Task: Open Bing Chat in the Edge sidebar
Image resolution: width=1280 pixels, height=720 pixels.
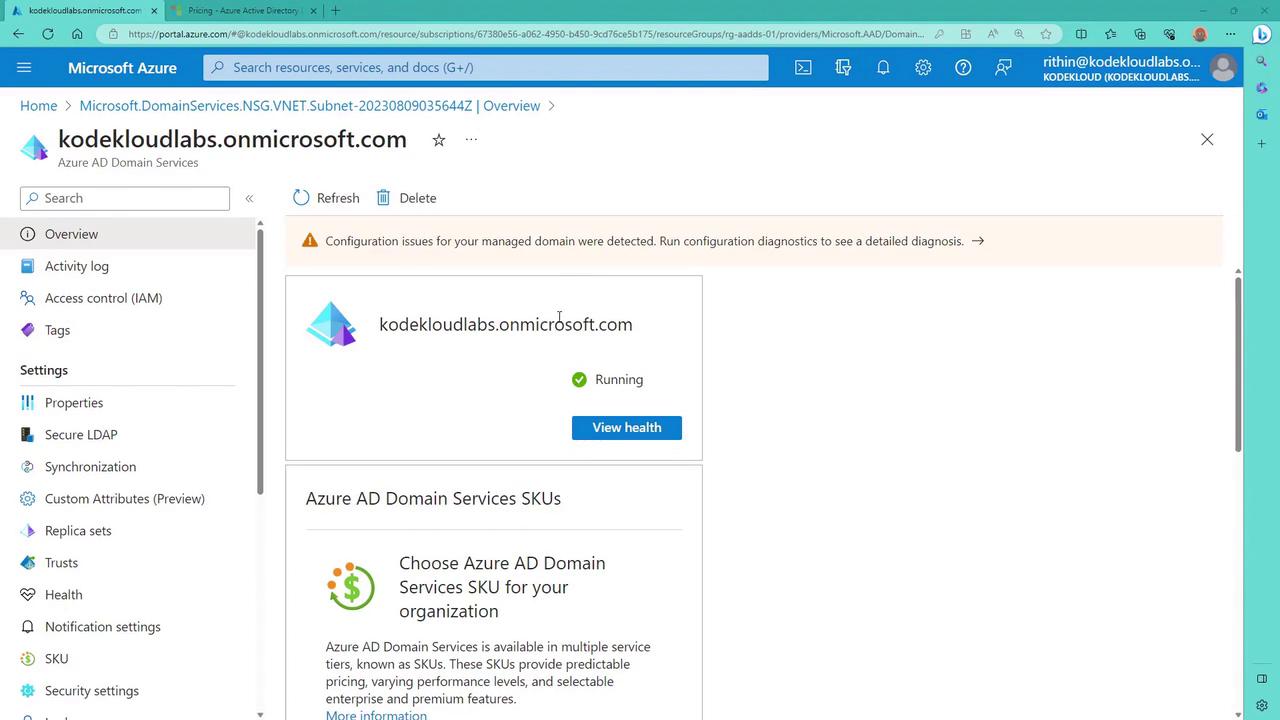Action: pyautogui.click(x=1262, y=34)
